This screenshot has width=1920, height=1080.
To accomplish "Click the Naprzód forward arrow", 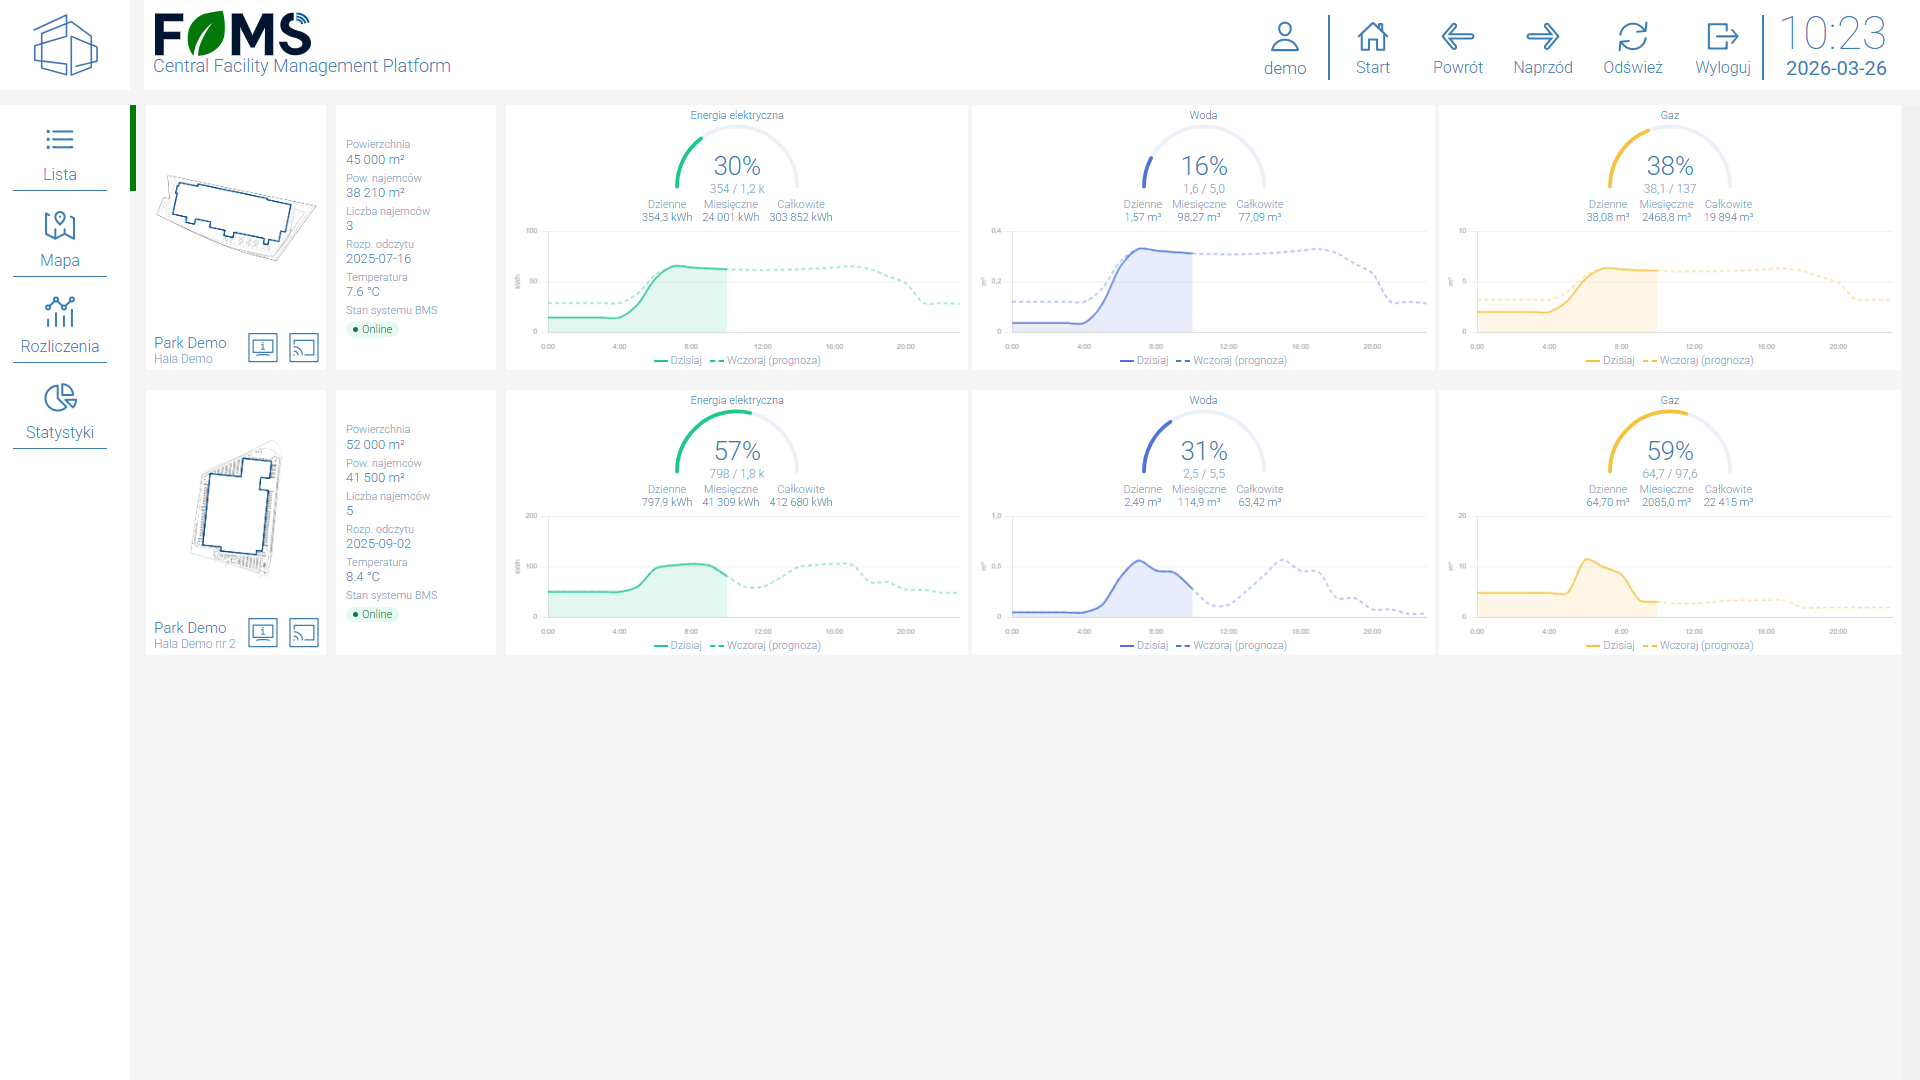I will [1542, 38].
